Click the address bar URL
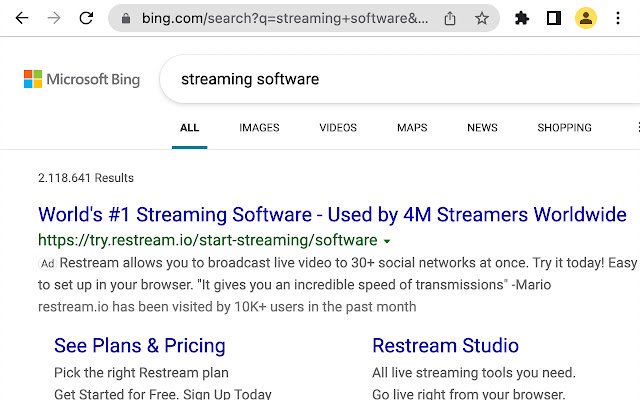 (285, 18)
